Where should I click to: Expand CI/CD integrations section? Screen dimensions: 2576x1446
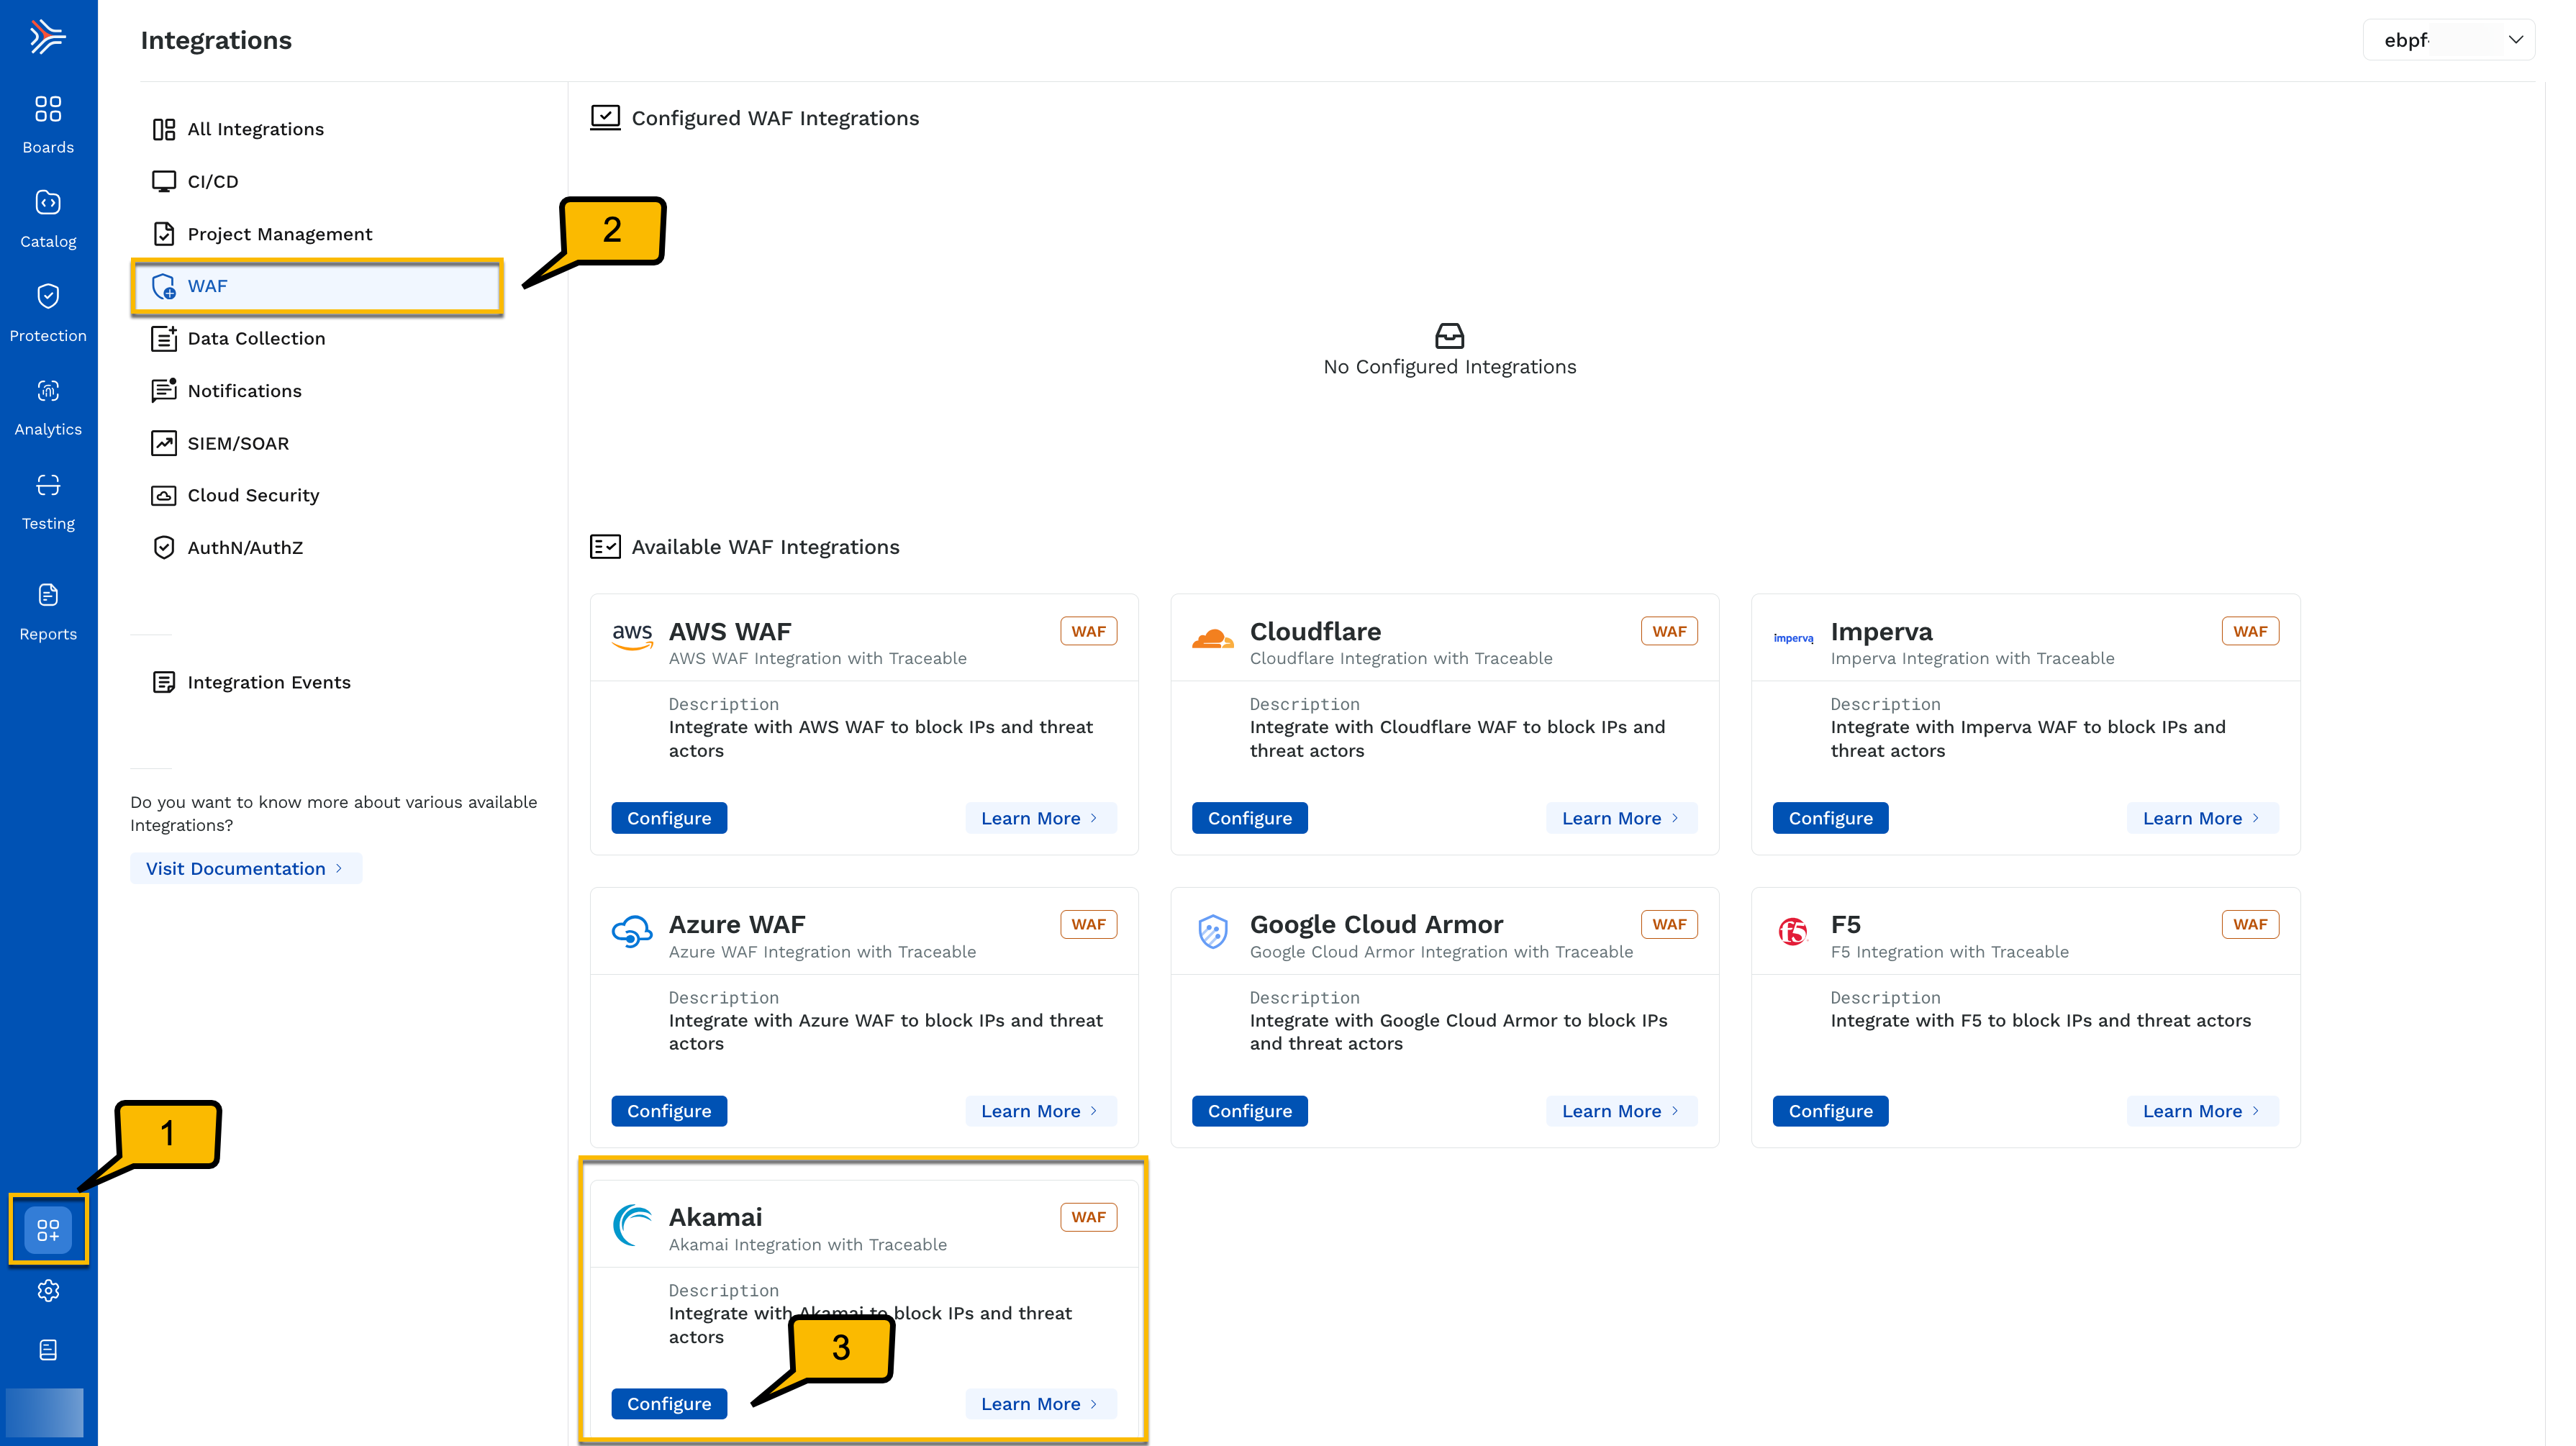coord(212,181)
